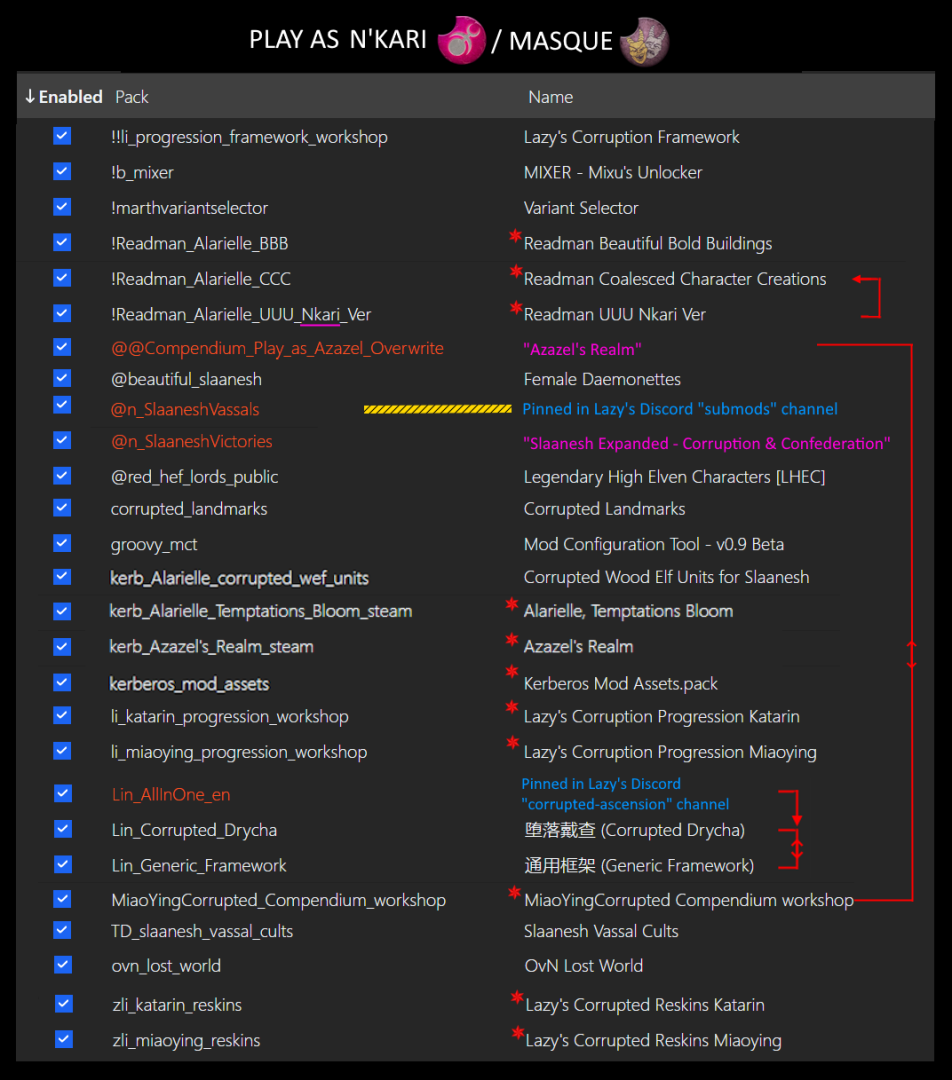Select the @n_SlaaneshVictories pack name

[192, 442]
